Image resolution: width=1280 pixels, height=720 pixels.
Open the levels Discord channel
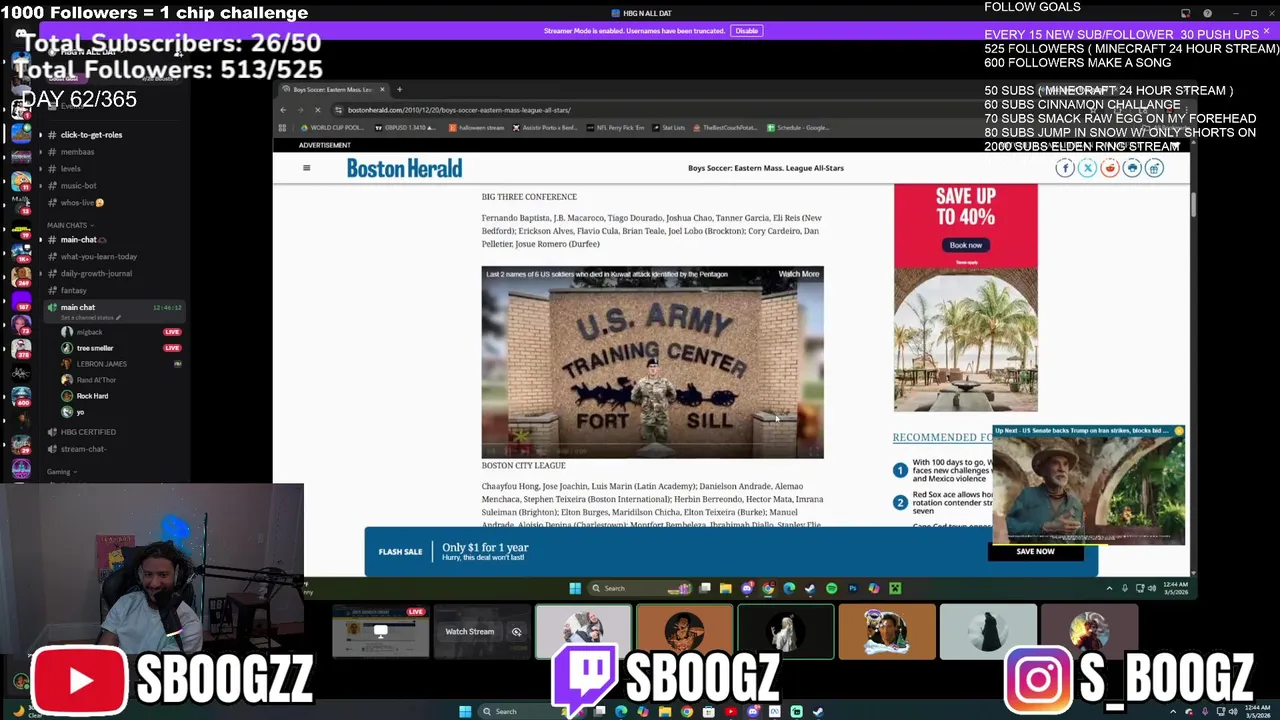point(70,169)
